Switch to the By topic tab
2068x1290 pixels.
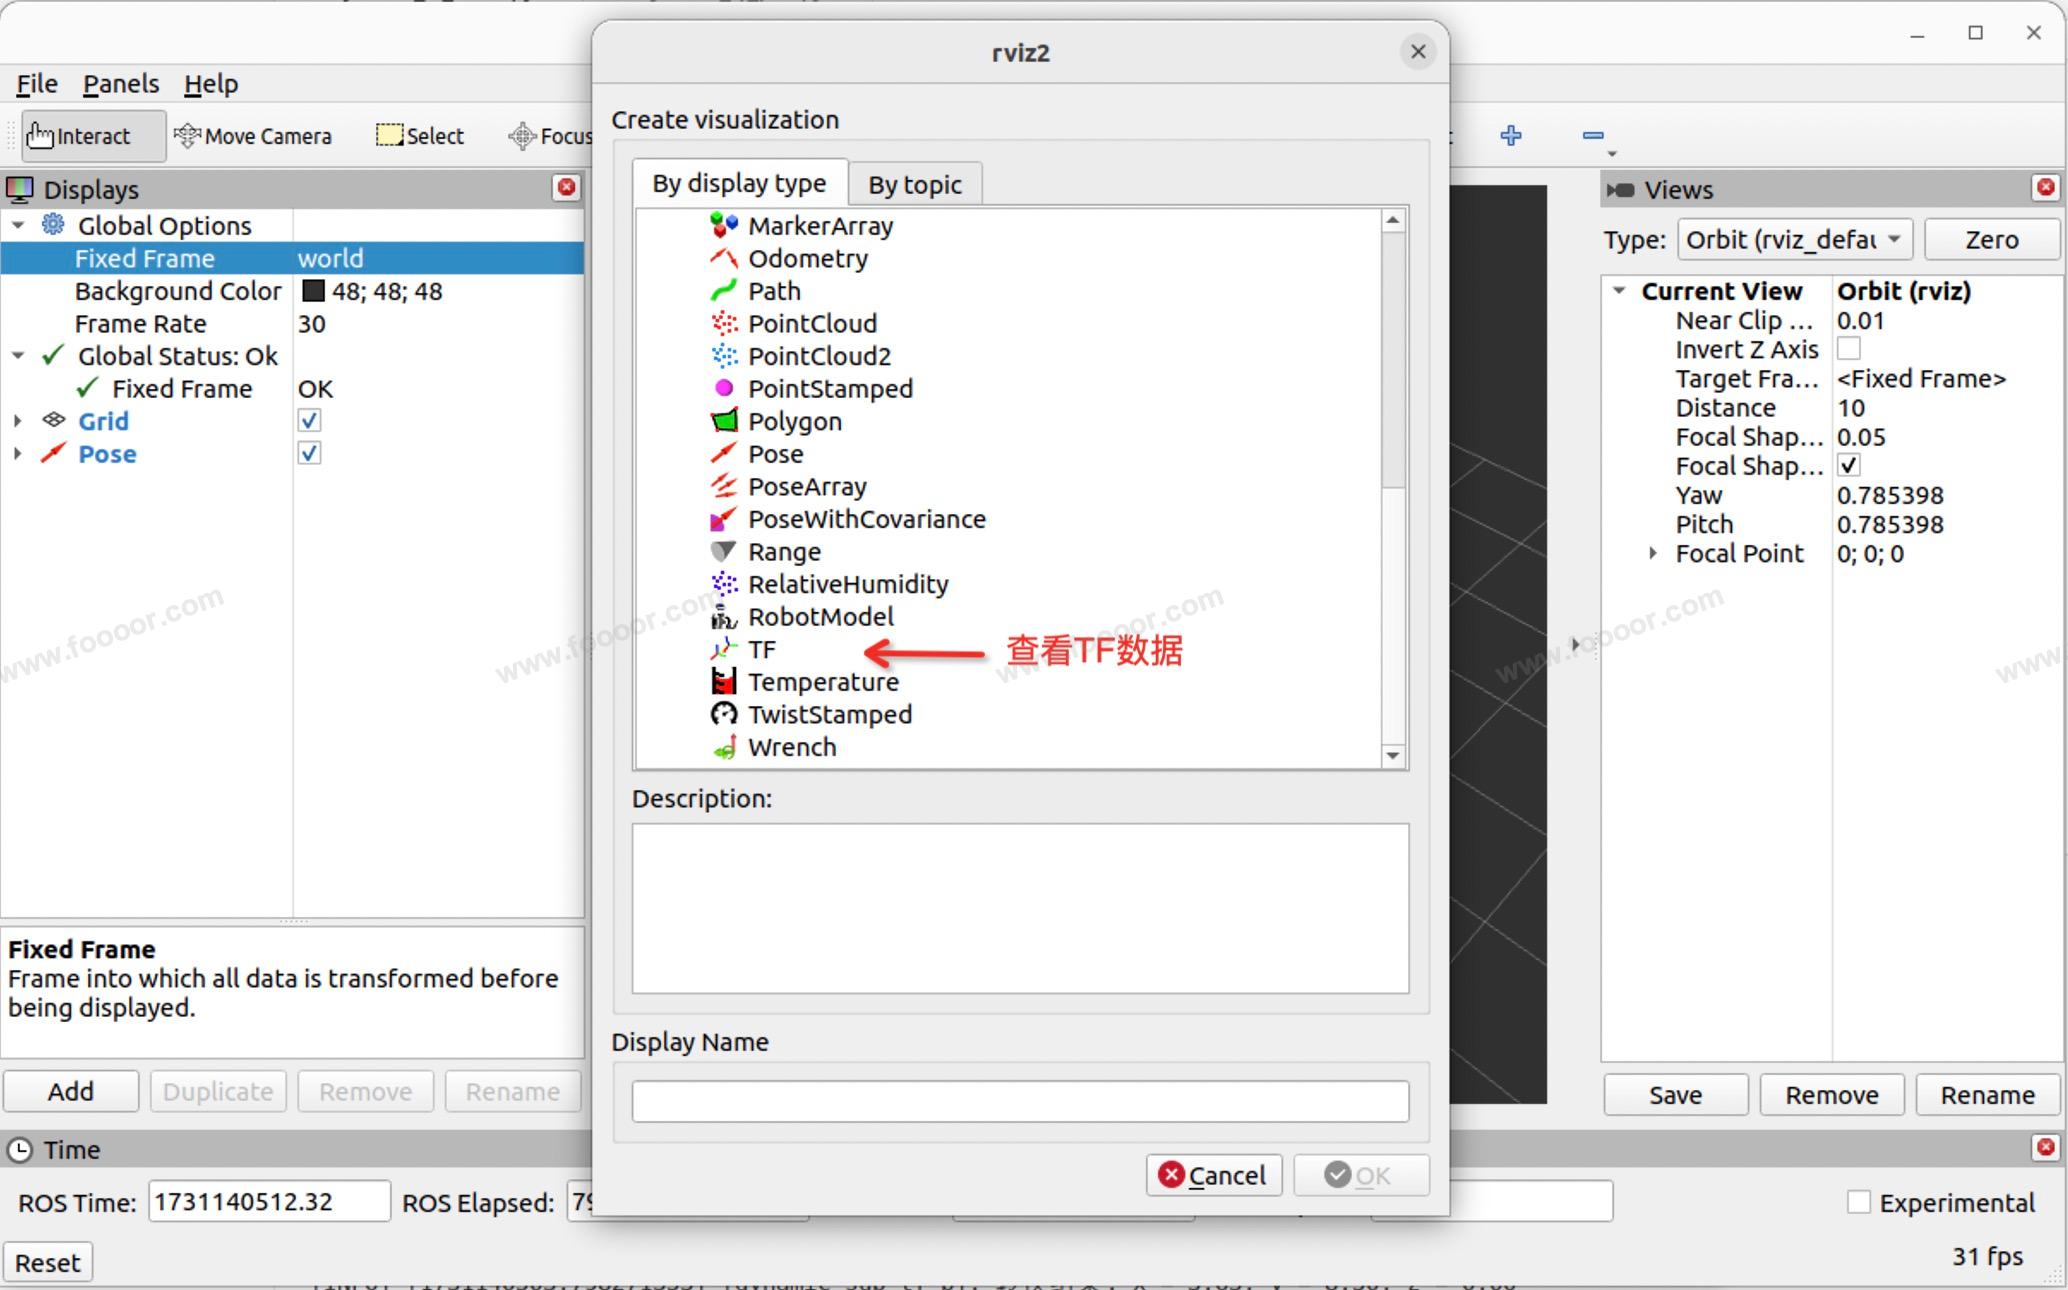coord(914,185)
